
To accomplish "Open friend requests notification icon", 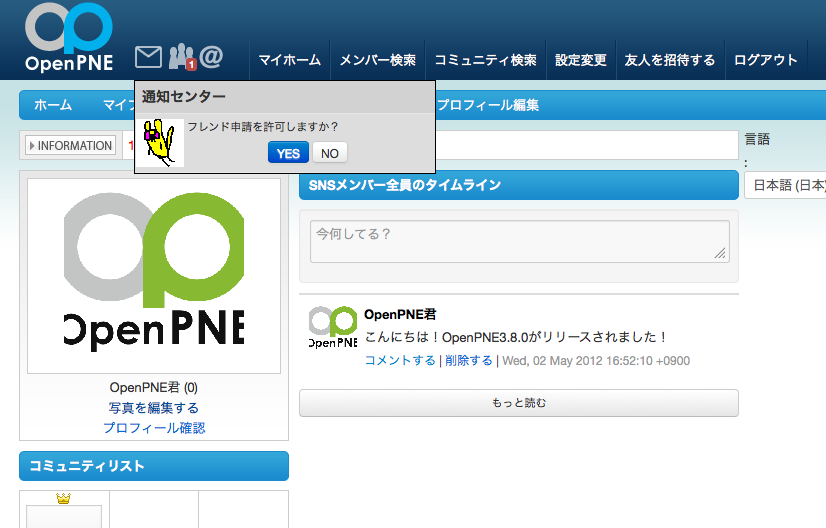I will (x=181, y=57).
